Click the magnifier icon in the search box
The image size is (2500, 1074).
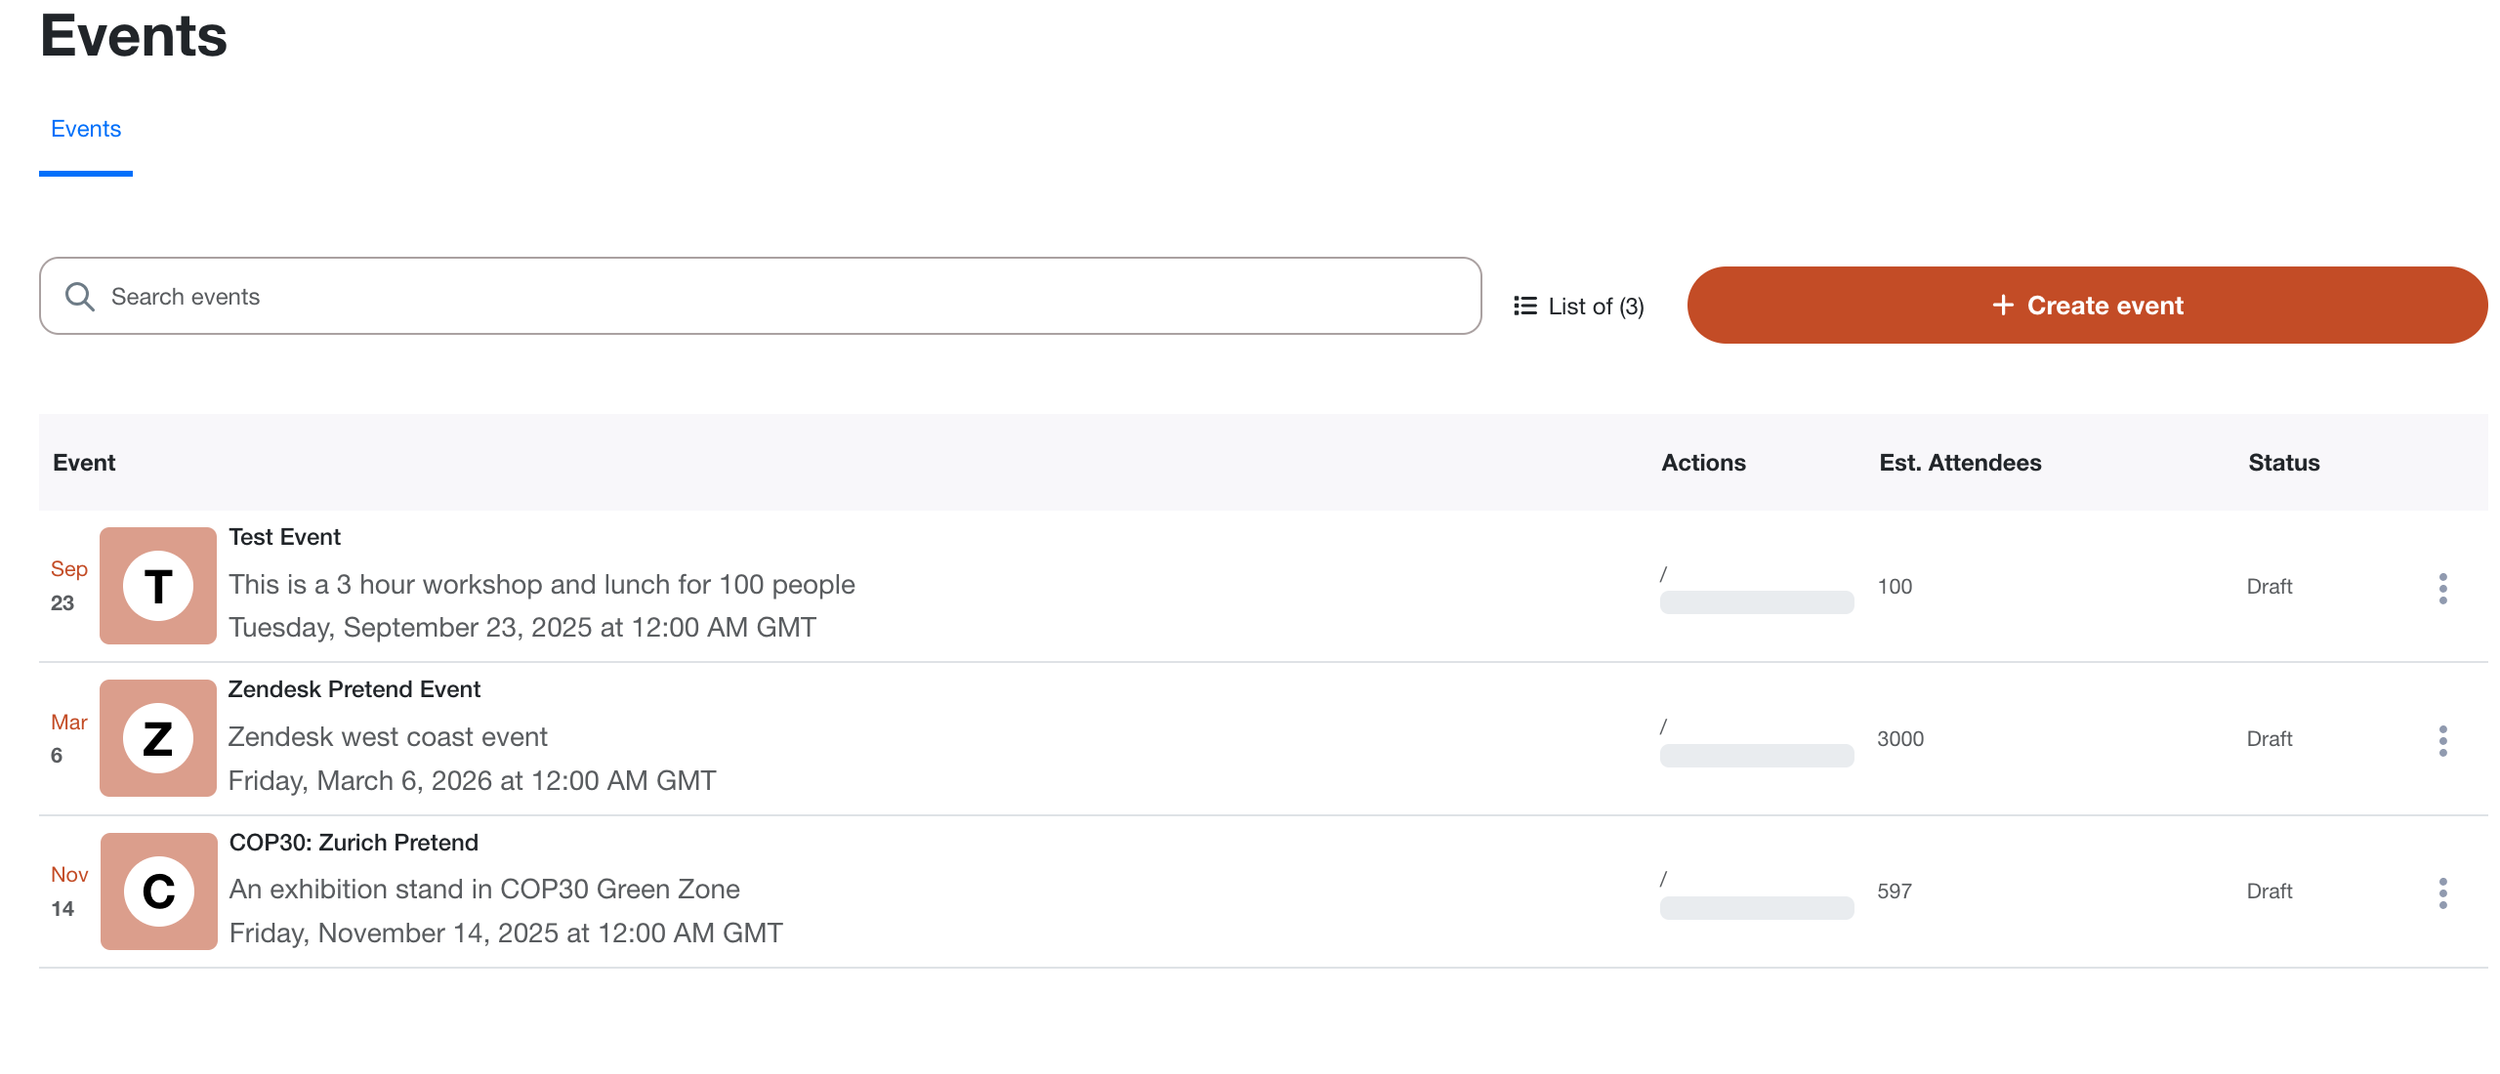click(x=80, y=297)
